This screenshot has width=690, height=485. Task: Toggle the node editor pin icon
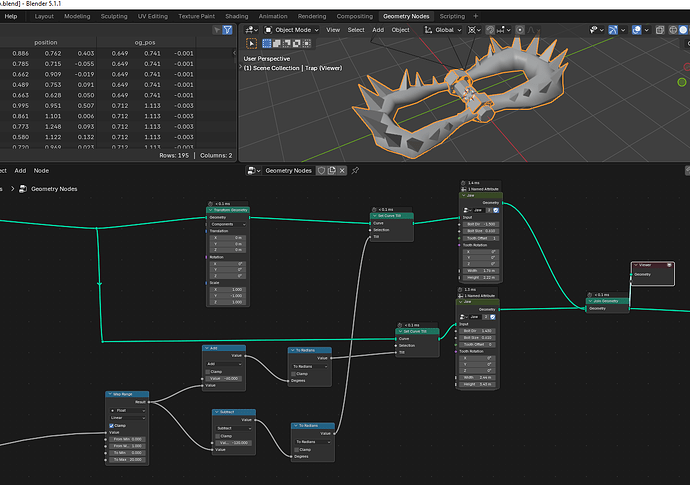point(355,171)
